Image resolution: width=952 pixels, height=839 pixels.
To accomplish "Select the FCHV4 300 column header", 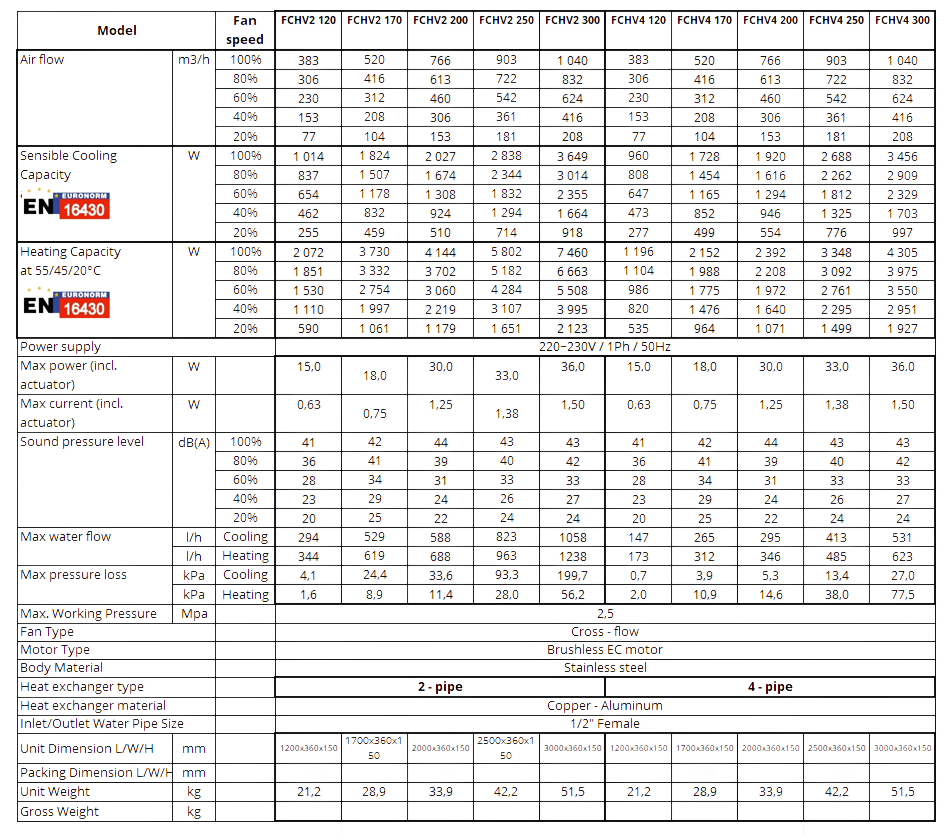I will [903, 20].
